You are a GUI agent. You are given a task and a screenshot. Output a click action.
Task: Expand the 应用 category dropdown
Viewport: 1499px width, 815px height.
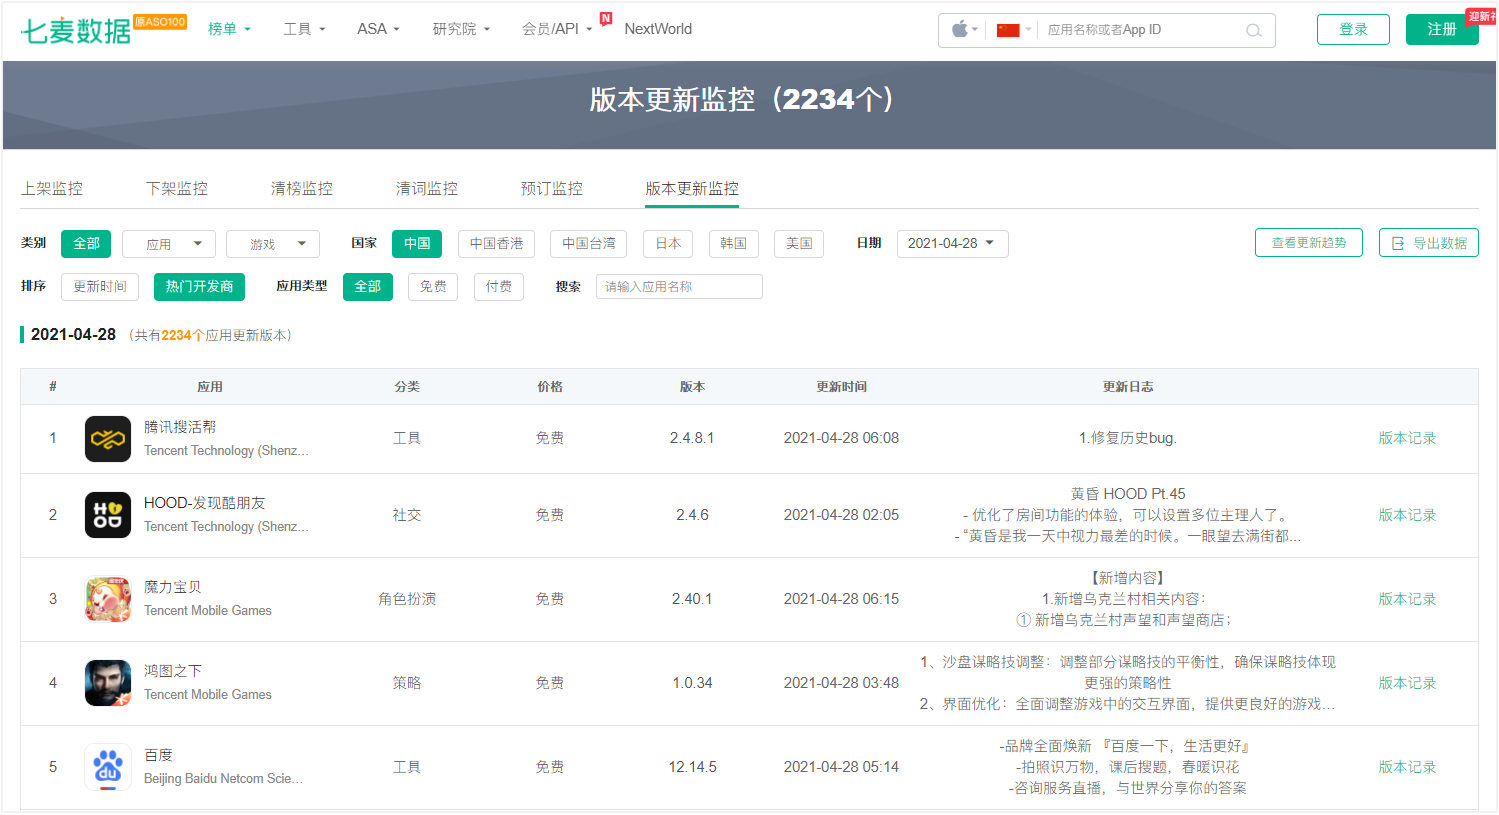coord(169,244)
